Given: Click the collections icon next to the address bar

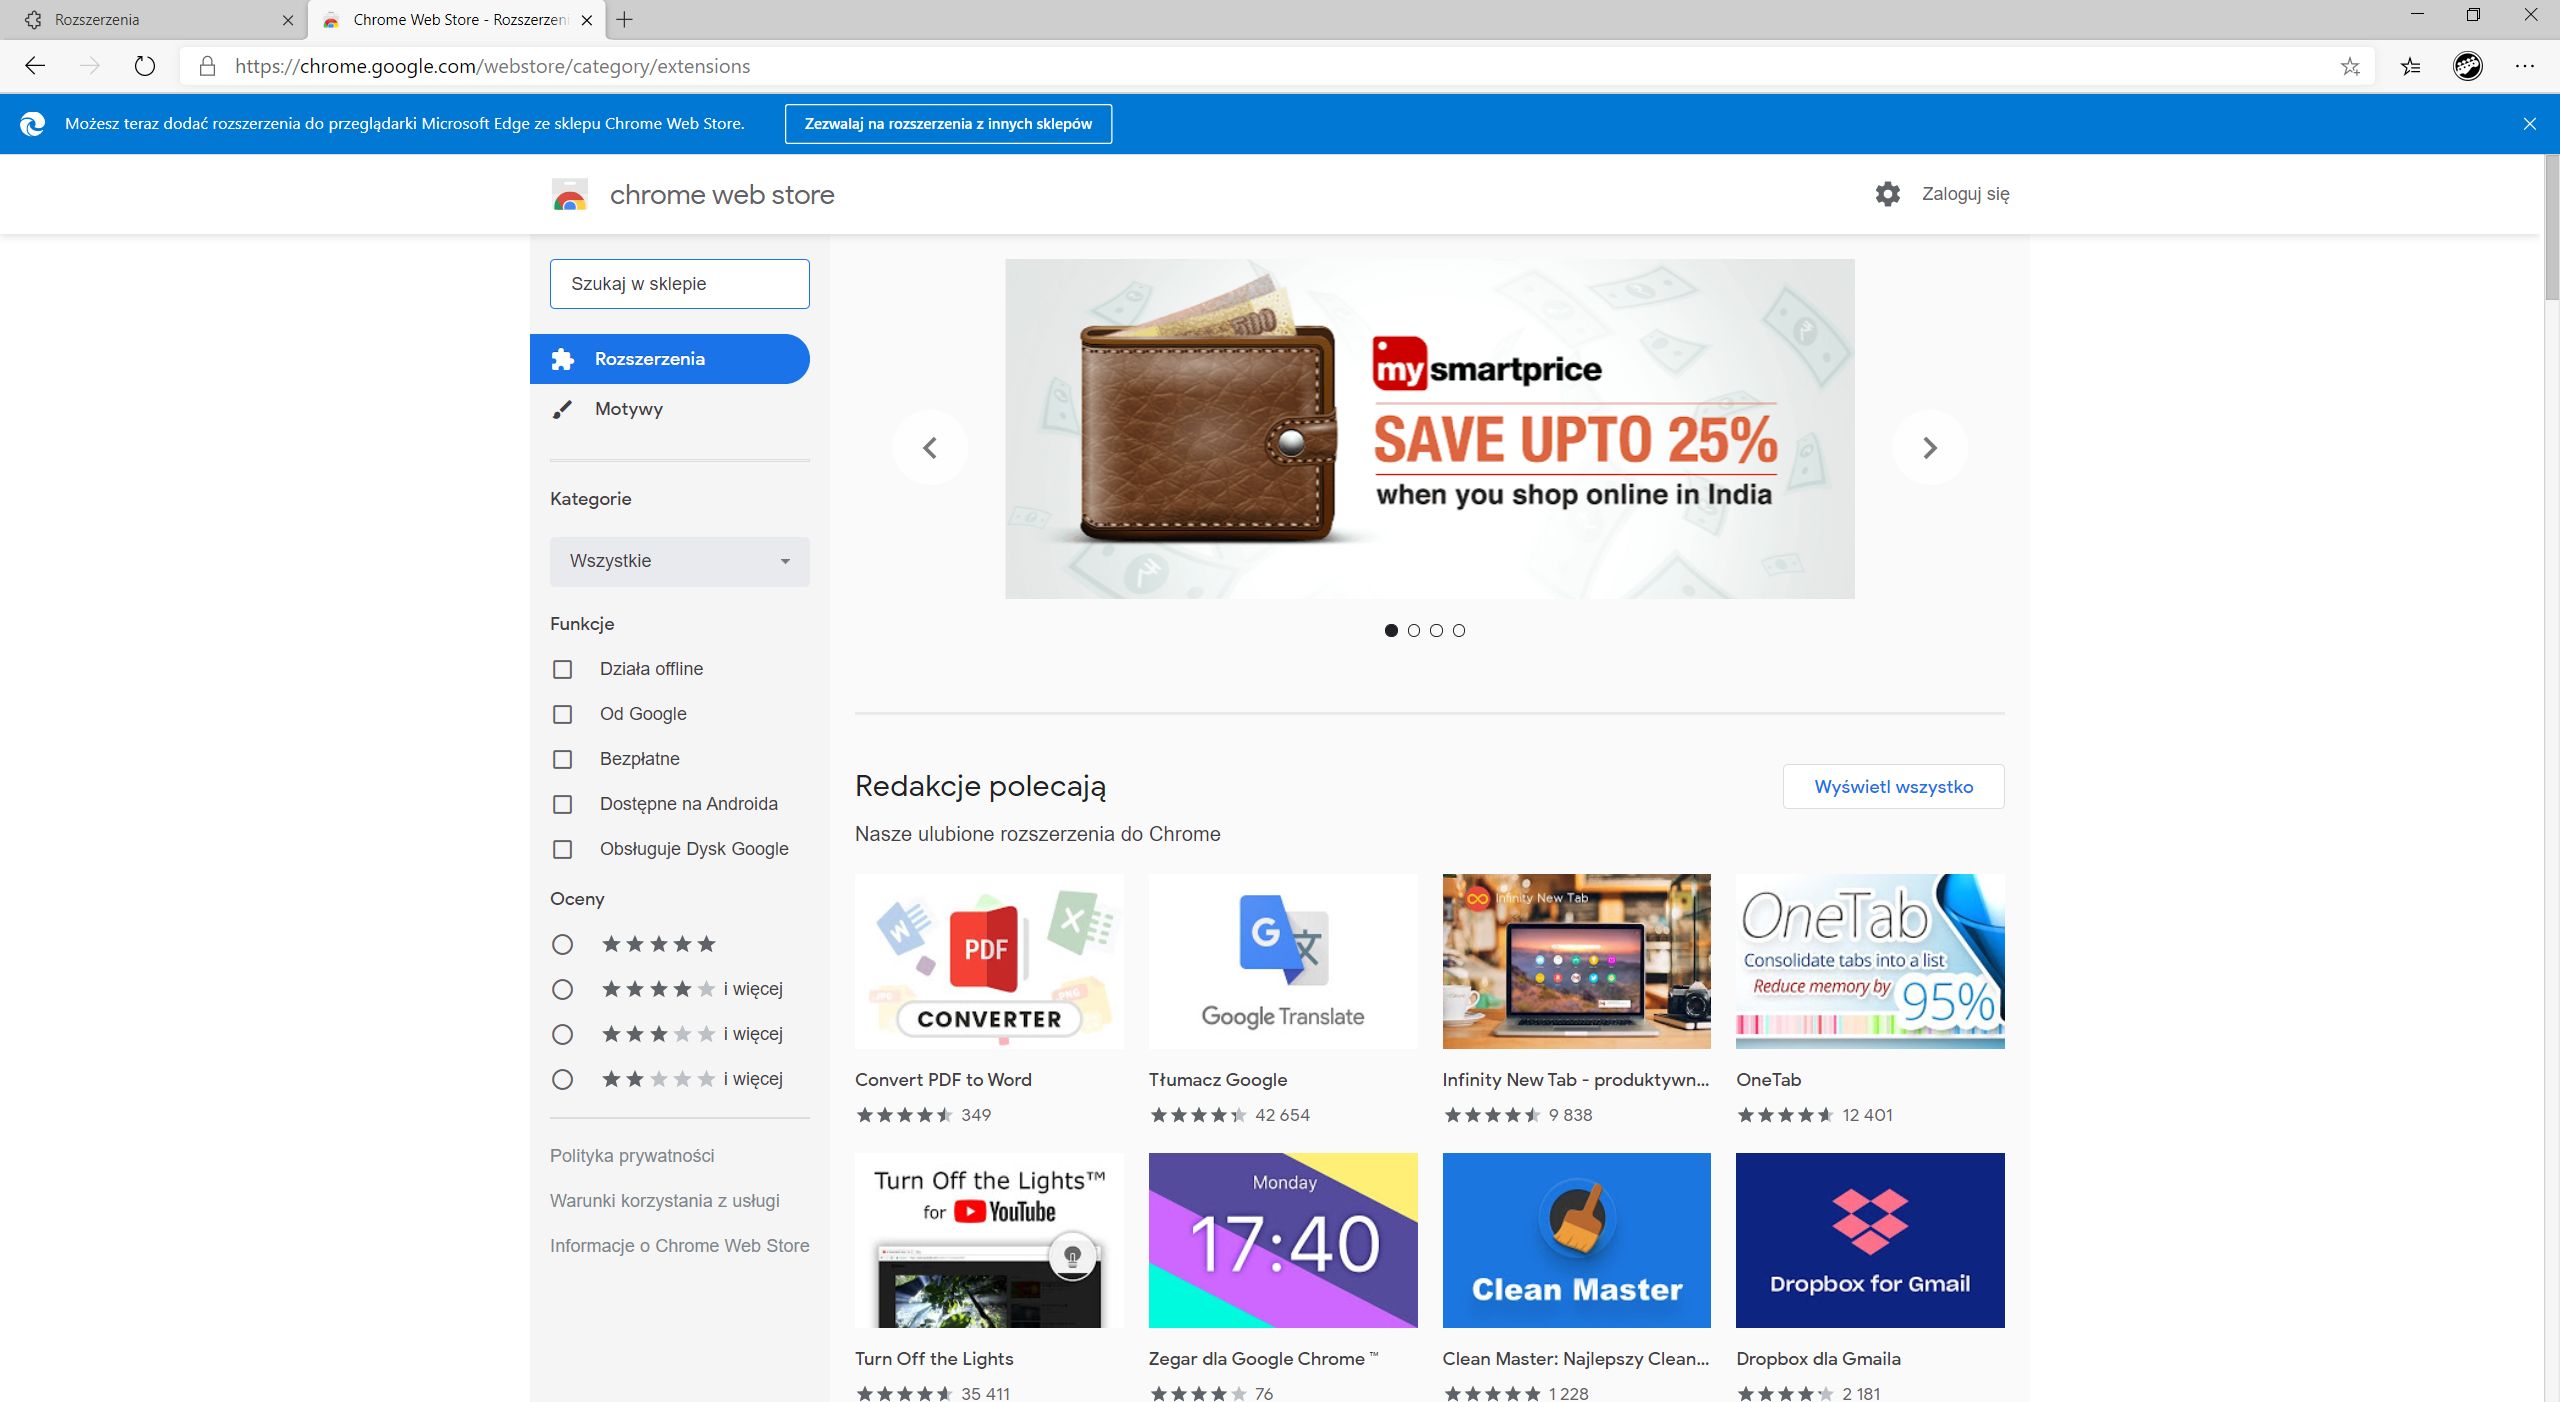Looking at the screenshot, I should (2410, 66).
